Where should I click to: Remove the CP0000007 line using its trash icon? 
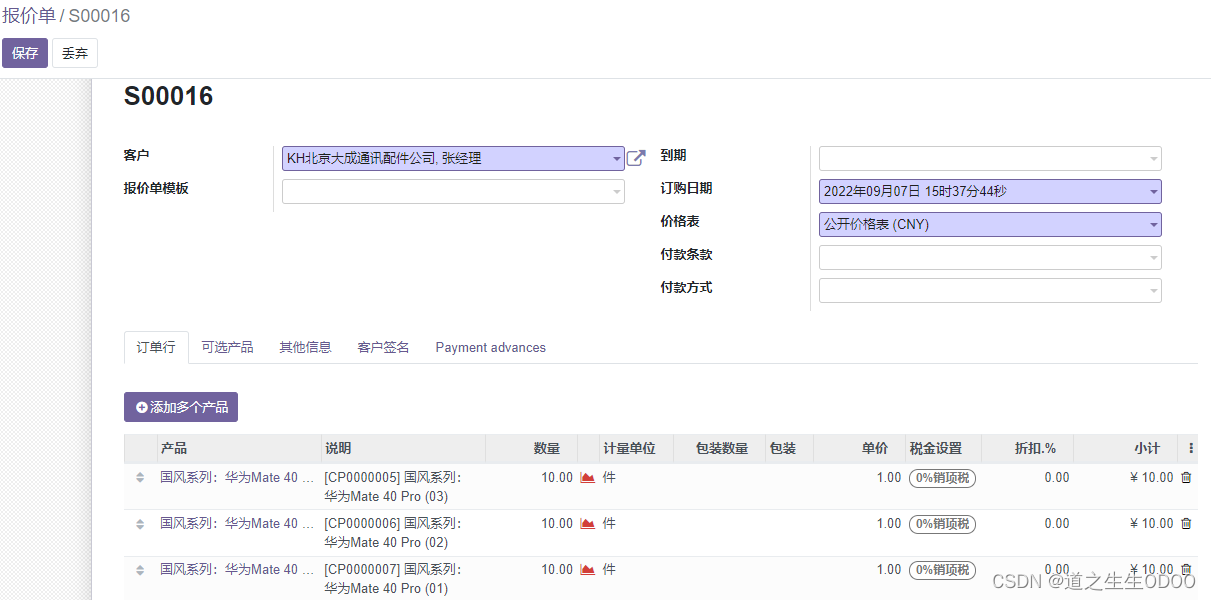[x=1186, y=569]
